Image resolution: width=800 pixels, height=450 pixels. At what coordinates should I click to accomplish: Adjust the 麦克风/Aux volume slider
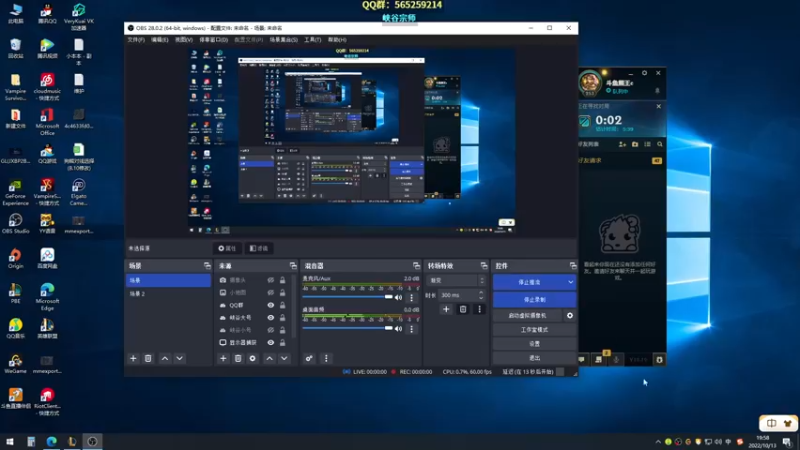[x=347, y=297]
